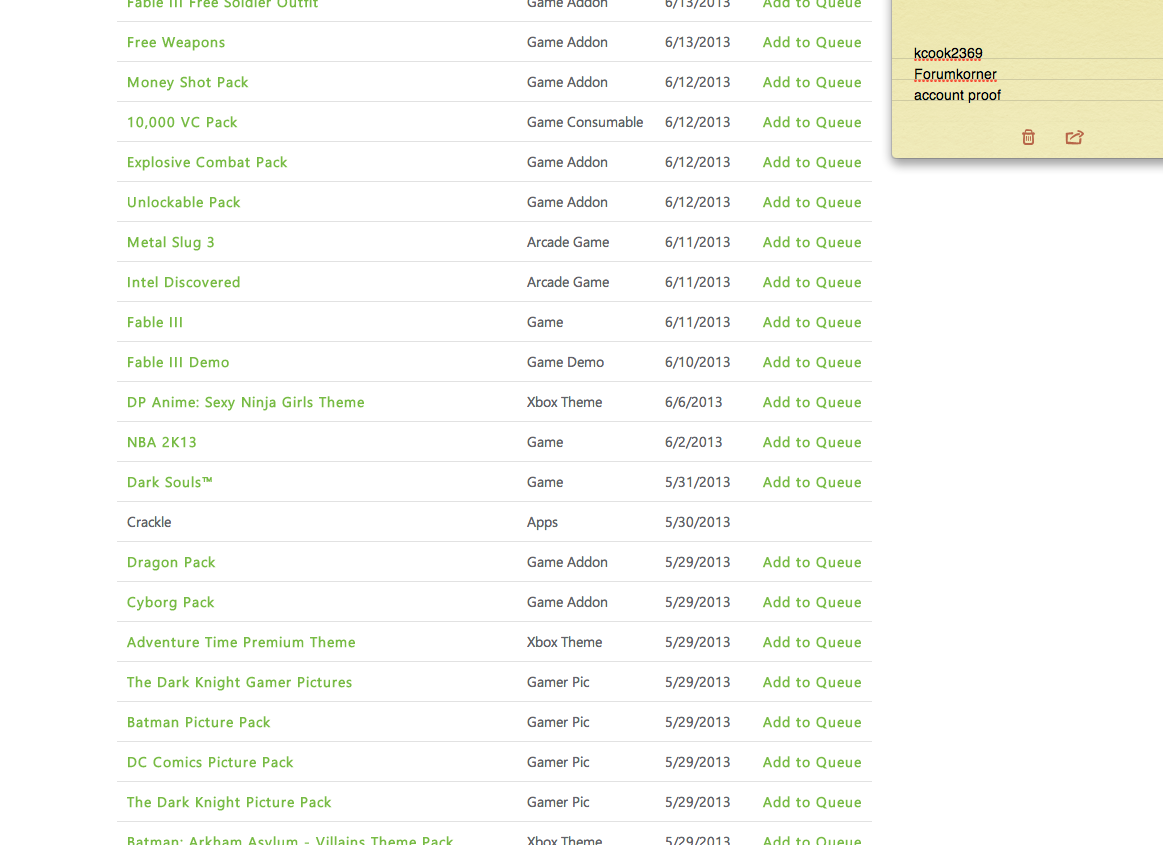The image size is (1163, 845).
Task: Open the Free Weapons item
Action: pyautogui.click(x=176, y=42)
